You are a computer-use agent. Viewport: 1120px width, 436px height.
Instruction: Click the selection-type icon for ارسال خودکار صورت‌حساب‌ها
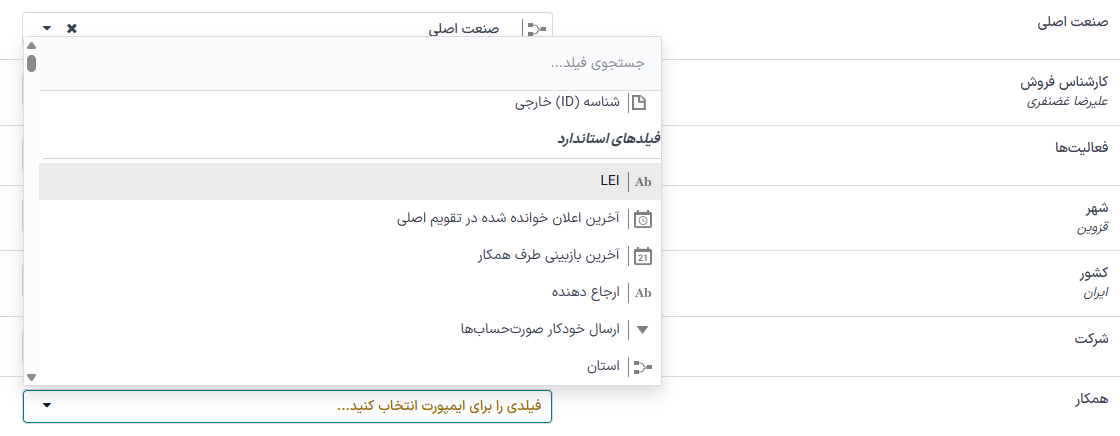(643, 329)
